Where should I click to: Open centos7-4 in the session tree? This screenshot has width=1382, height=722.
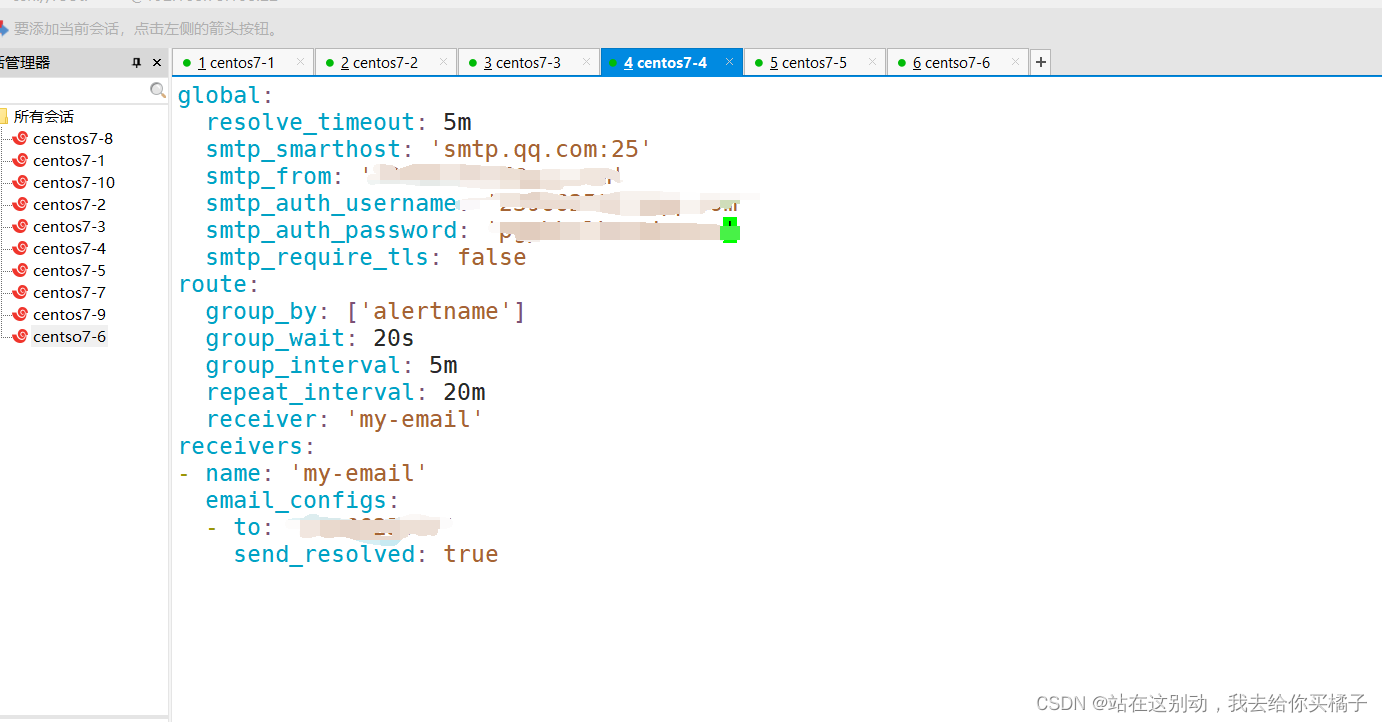[69, 249]
